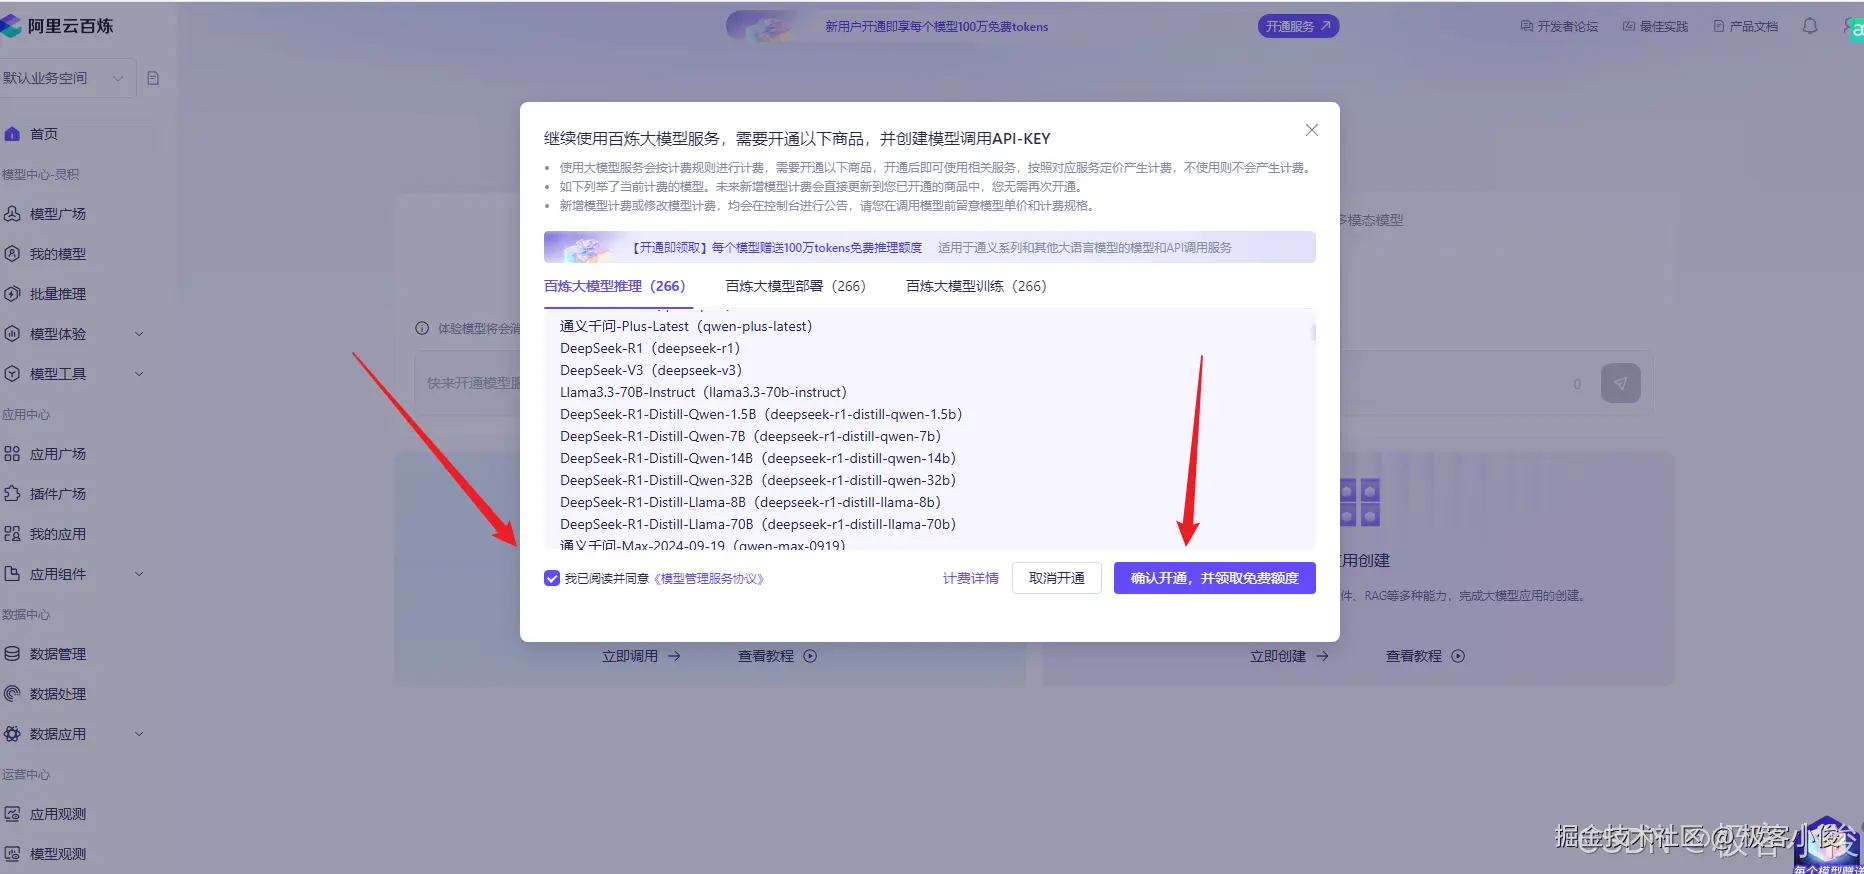Select DeepSeek-R1 (deepseek-r1) list row

pyautogui.click(x=650, y=348)
